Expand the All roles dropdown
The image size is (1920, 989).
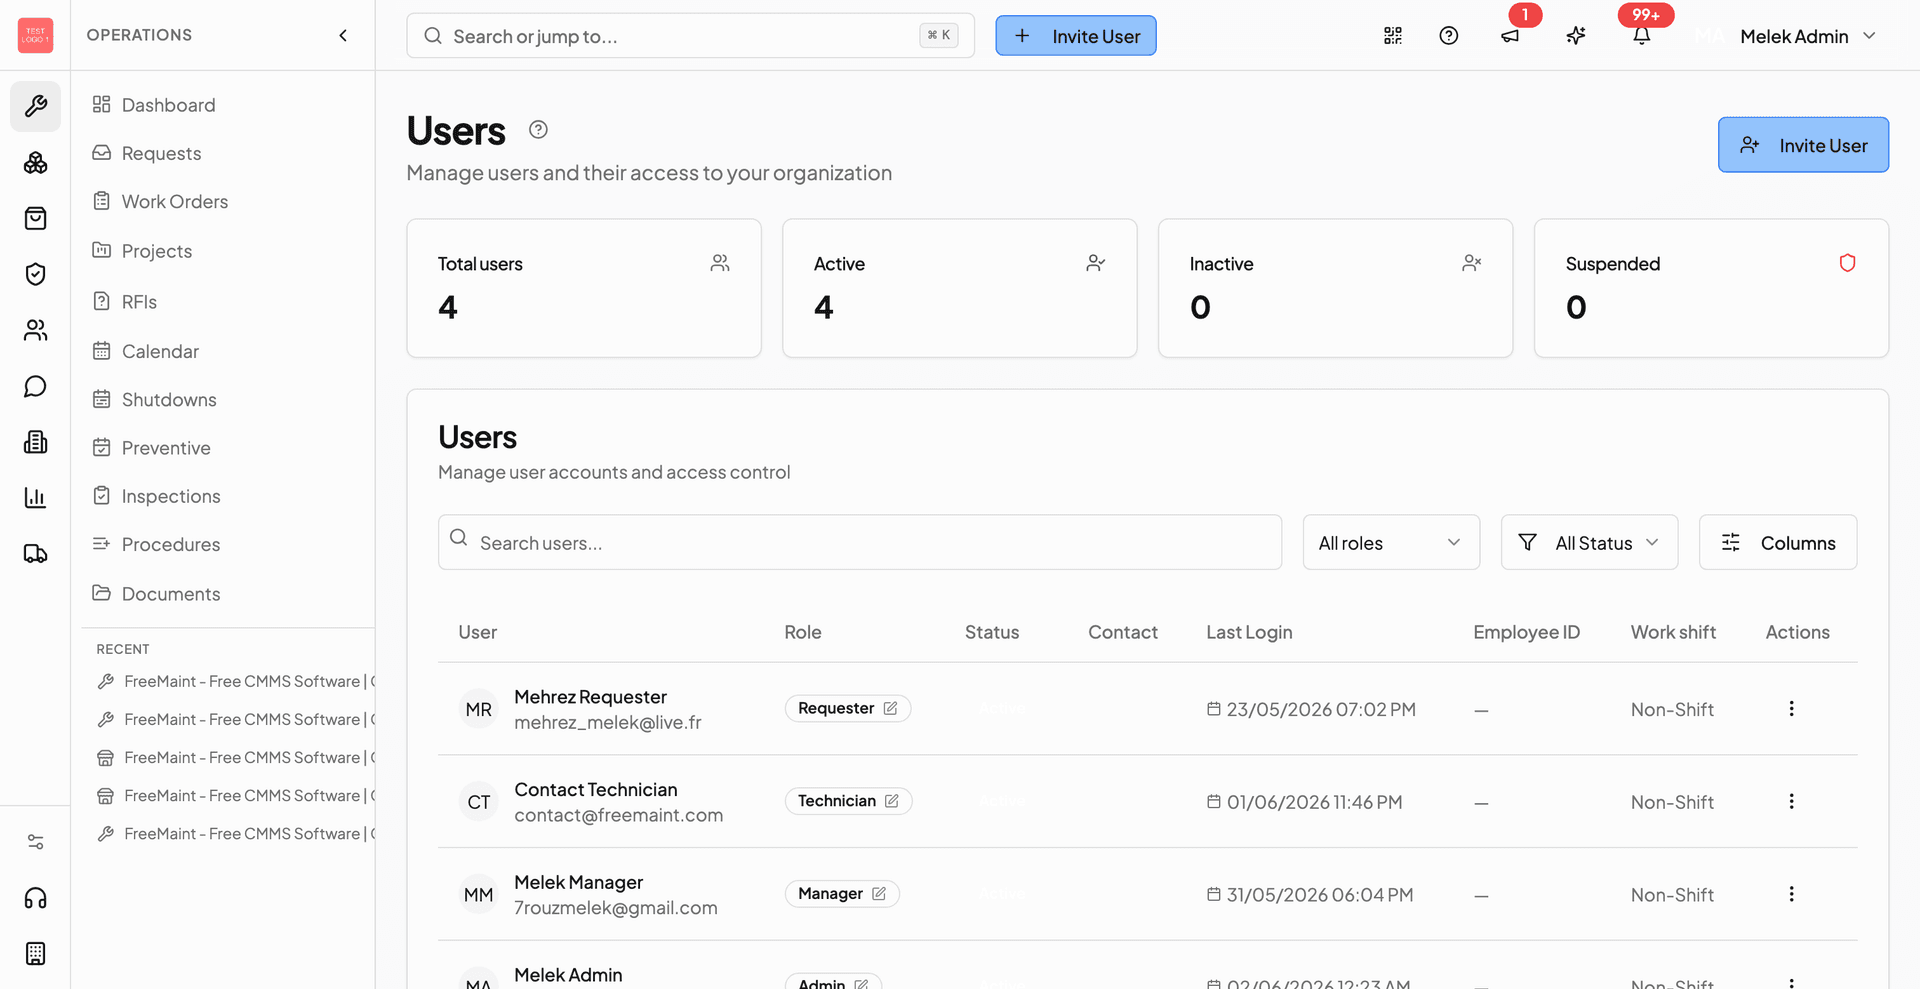[x=1391, y=543]
